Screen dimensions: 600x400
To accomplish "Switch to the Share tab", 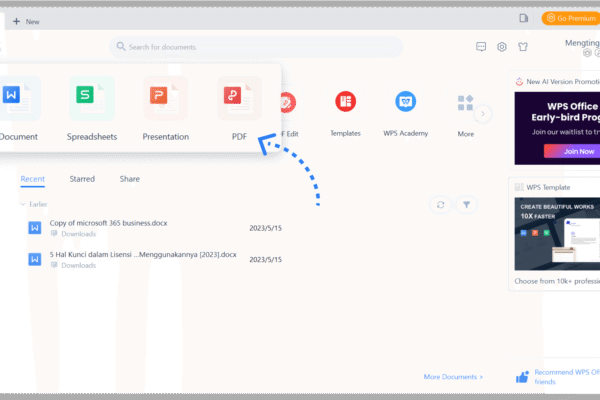I will pyautogui.click(x=130, y=179).
